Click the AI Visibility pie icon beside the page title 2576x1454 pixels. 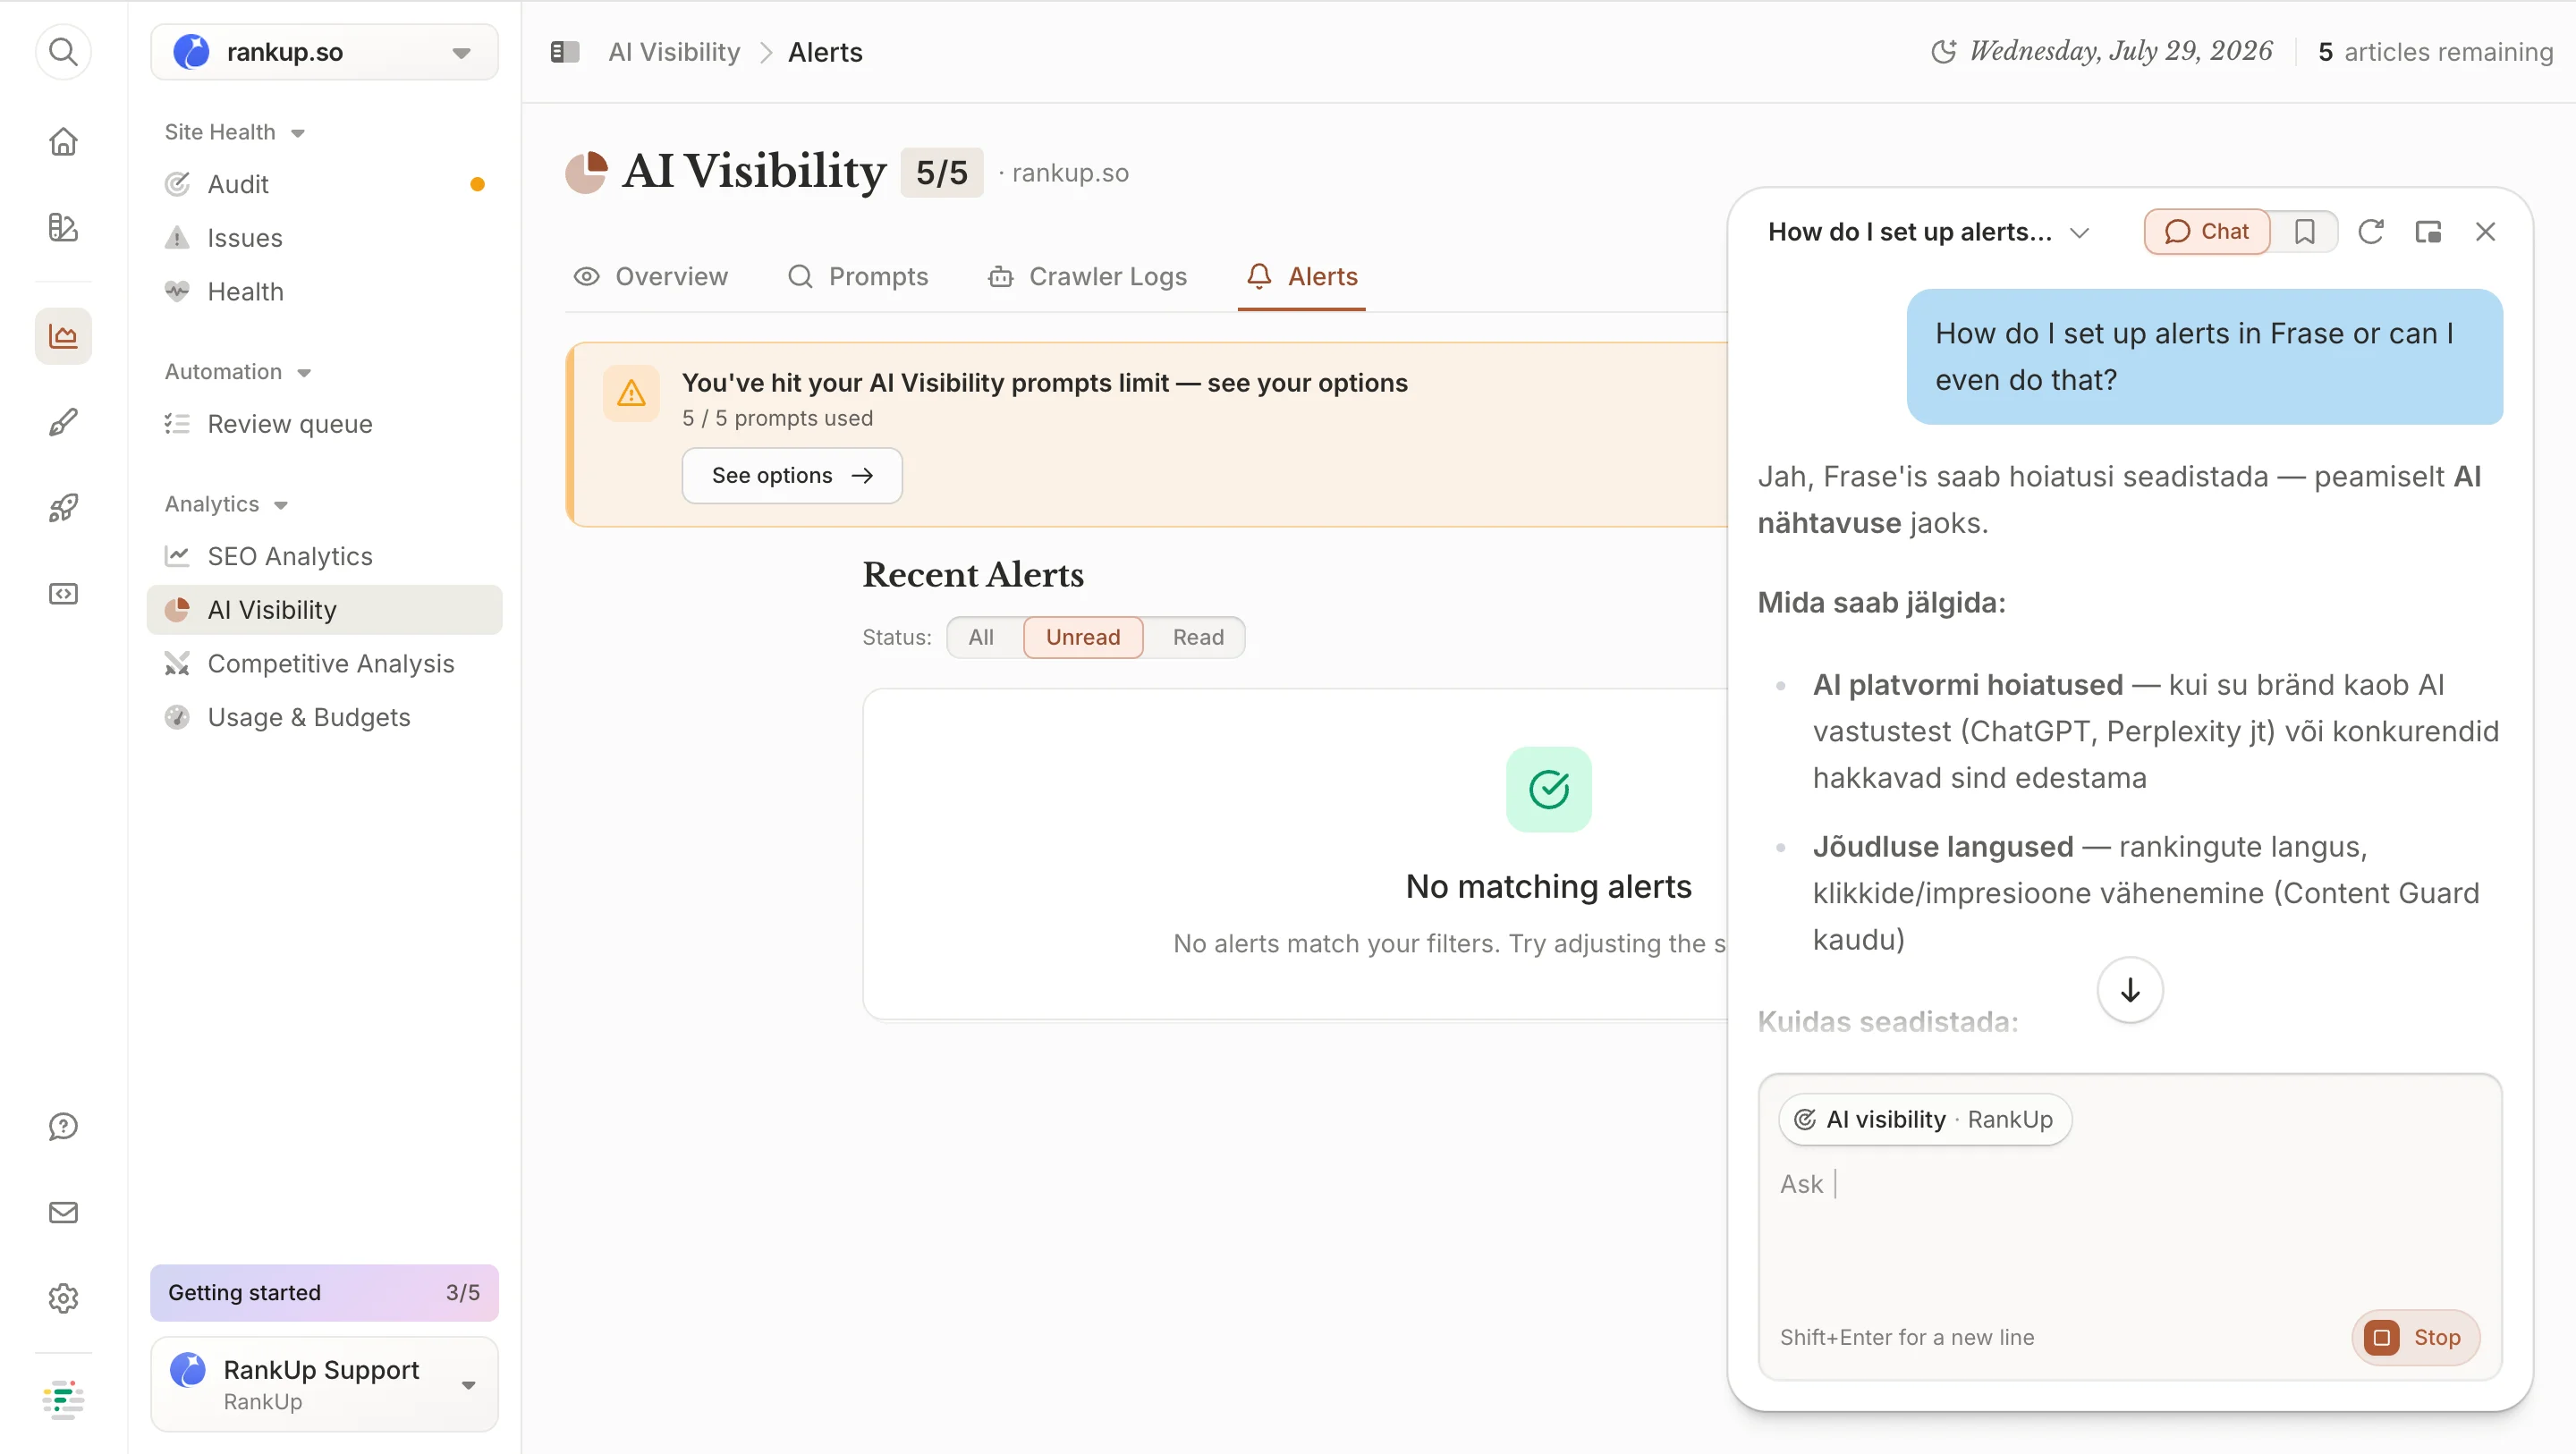pyautogui.click(x=586, y=172)
